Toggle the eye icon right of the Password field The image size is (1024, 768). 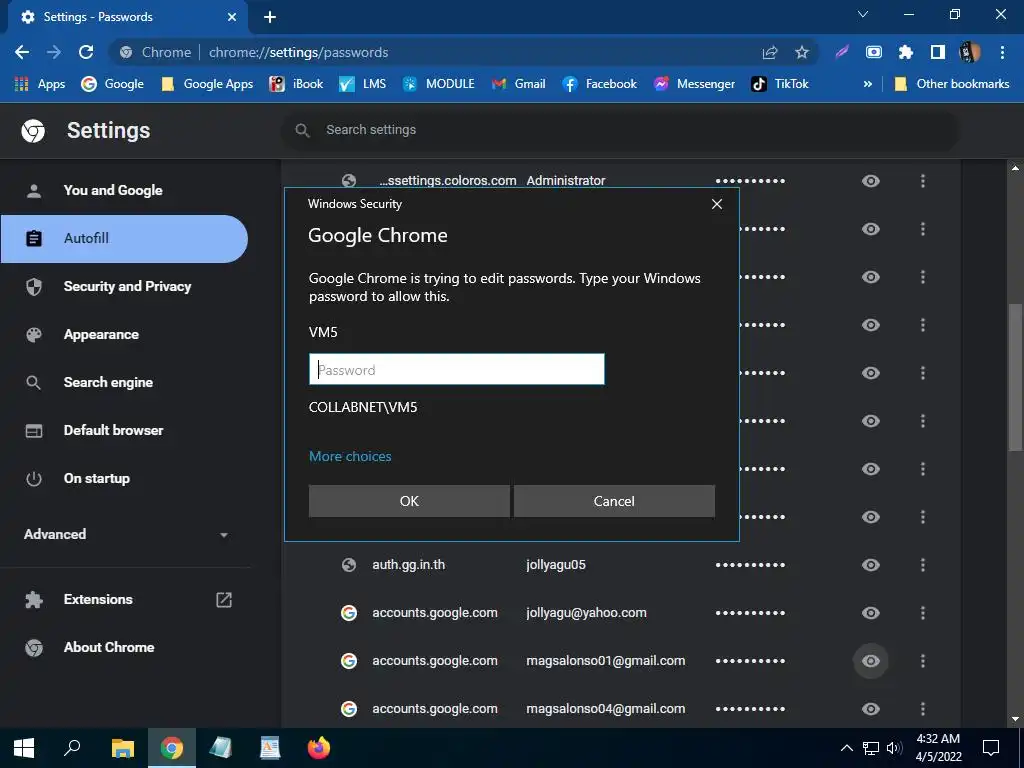point(871,373)
